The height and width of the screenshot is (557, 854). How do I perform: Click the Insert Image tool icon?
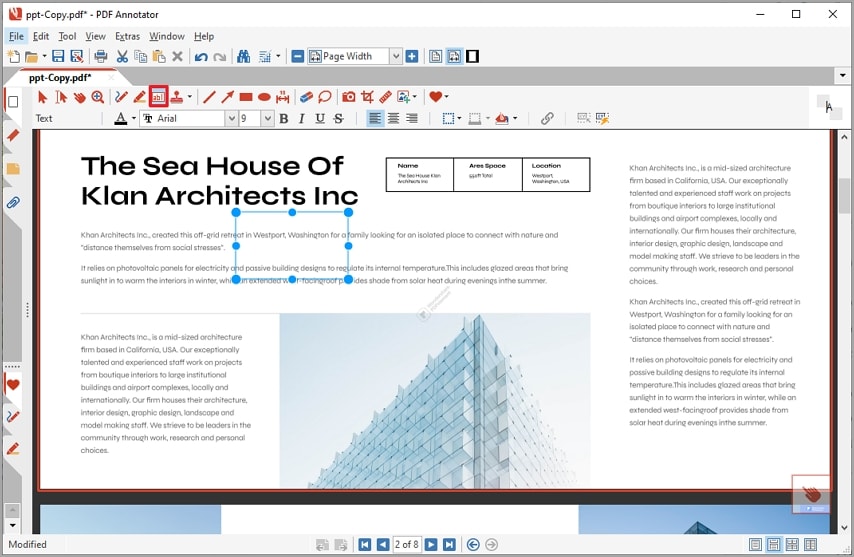click(x=403, y=97)
